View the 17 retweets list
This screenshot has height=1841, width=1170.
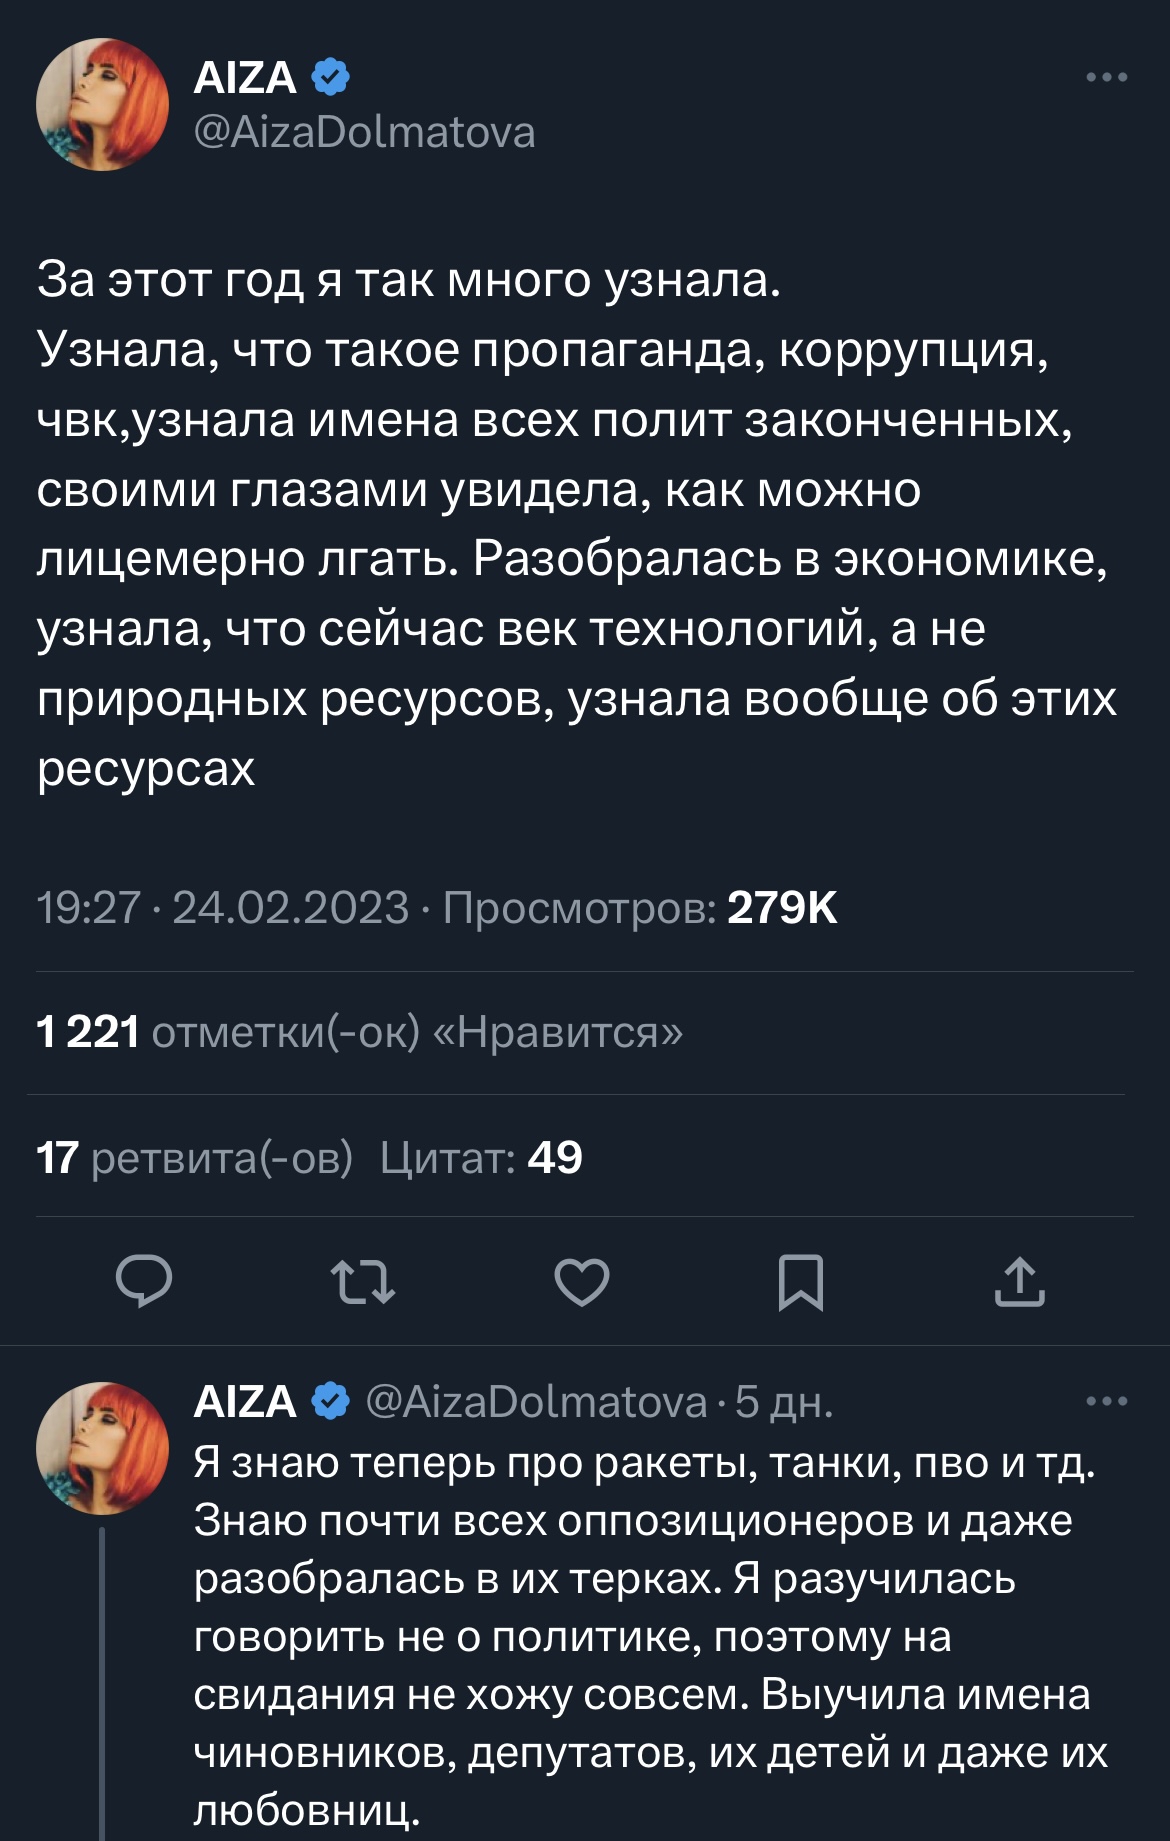pyautogui.click(x=195, y=1157)
